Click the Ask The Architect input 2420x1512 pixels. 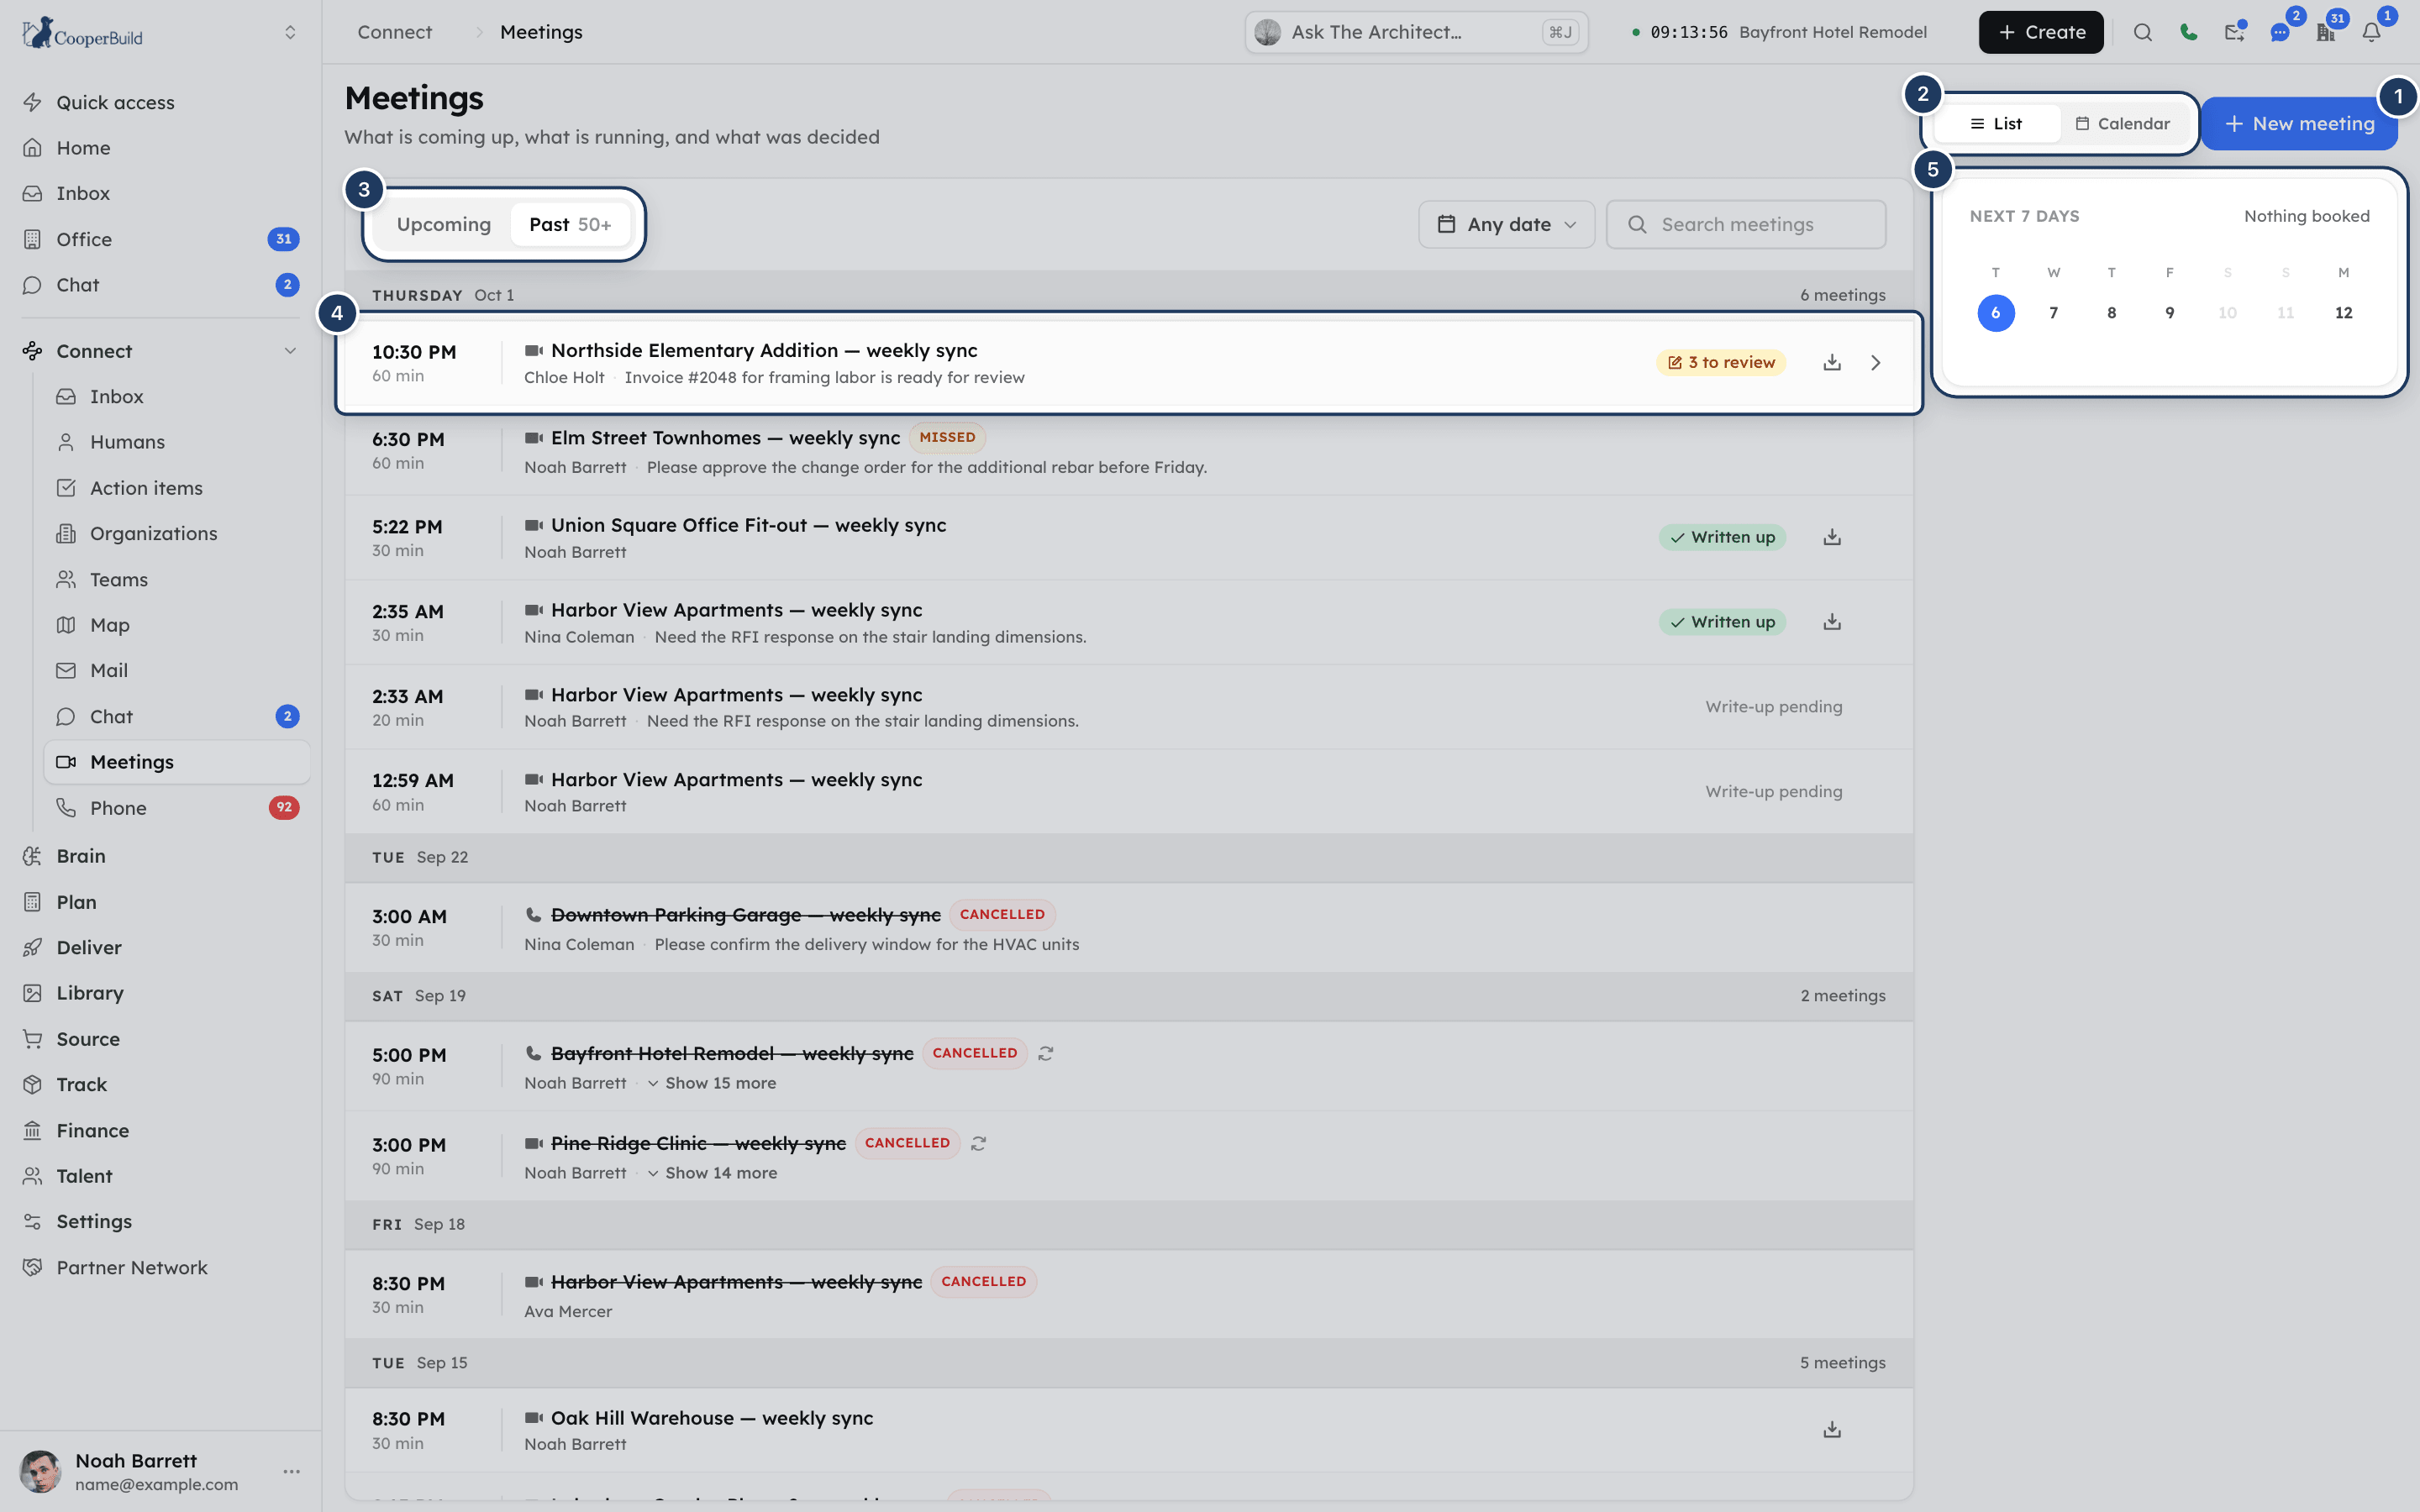[1416, 32]
